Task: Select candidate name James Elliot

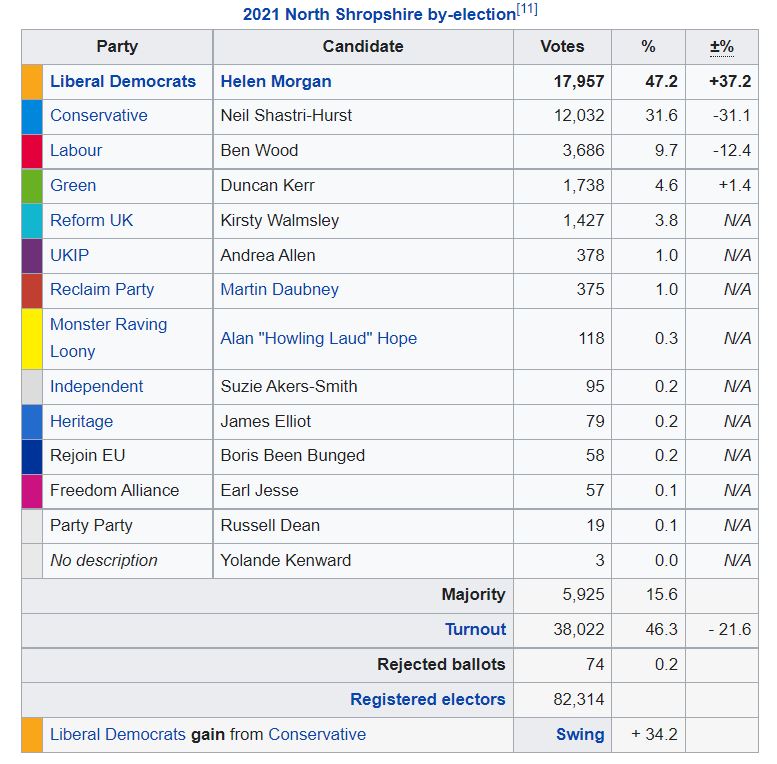Action: (266, 422)
